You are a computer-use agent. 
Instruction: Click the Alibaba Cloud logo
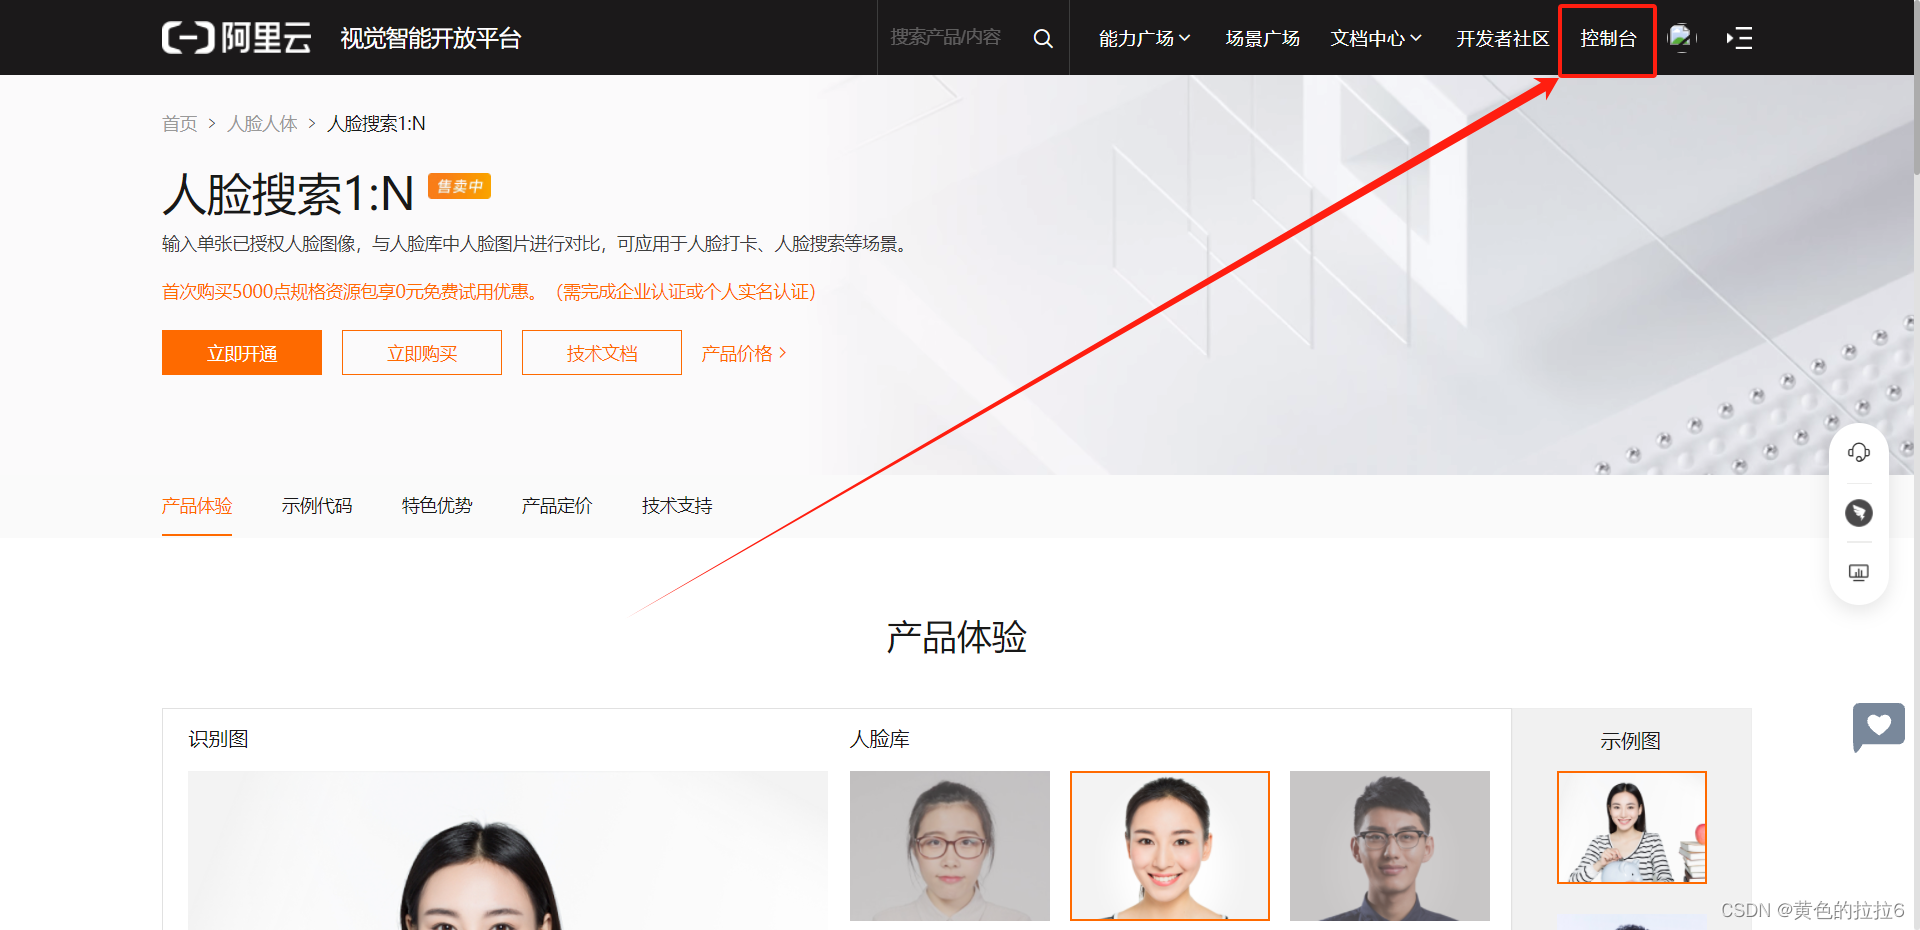[236, 38]
